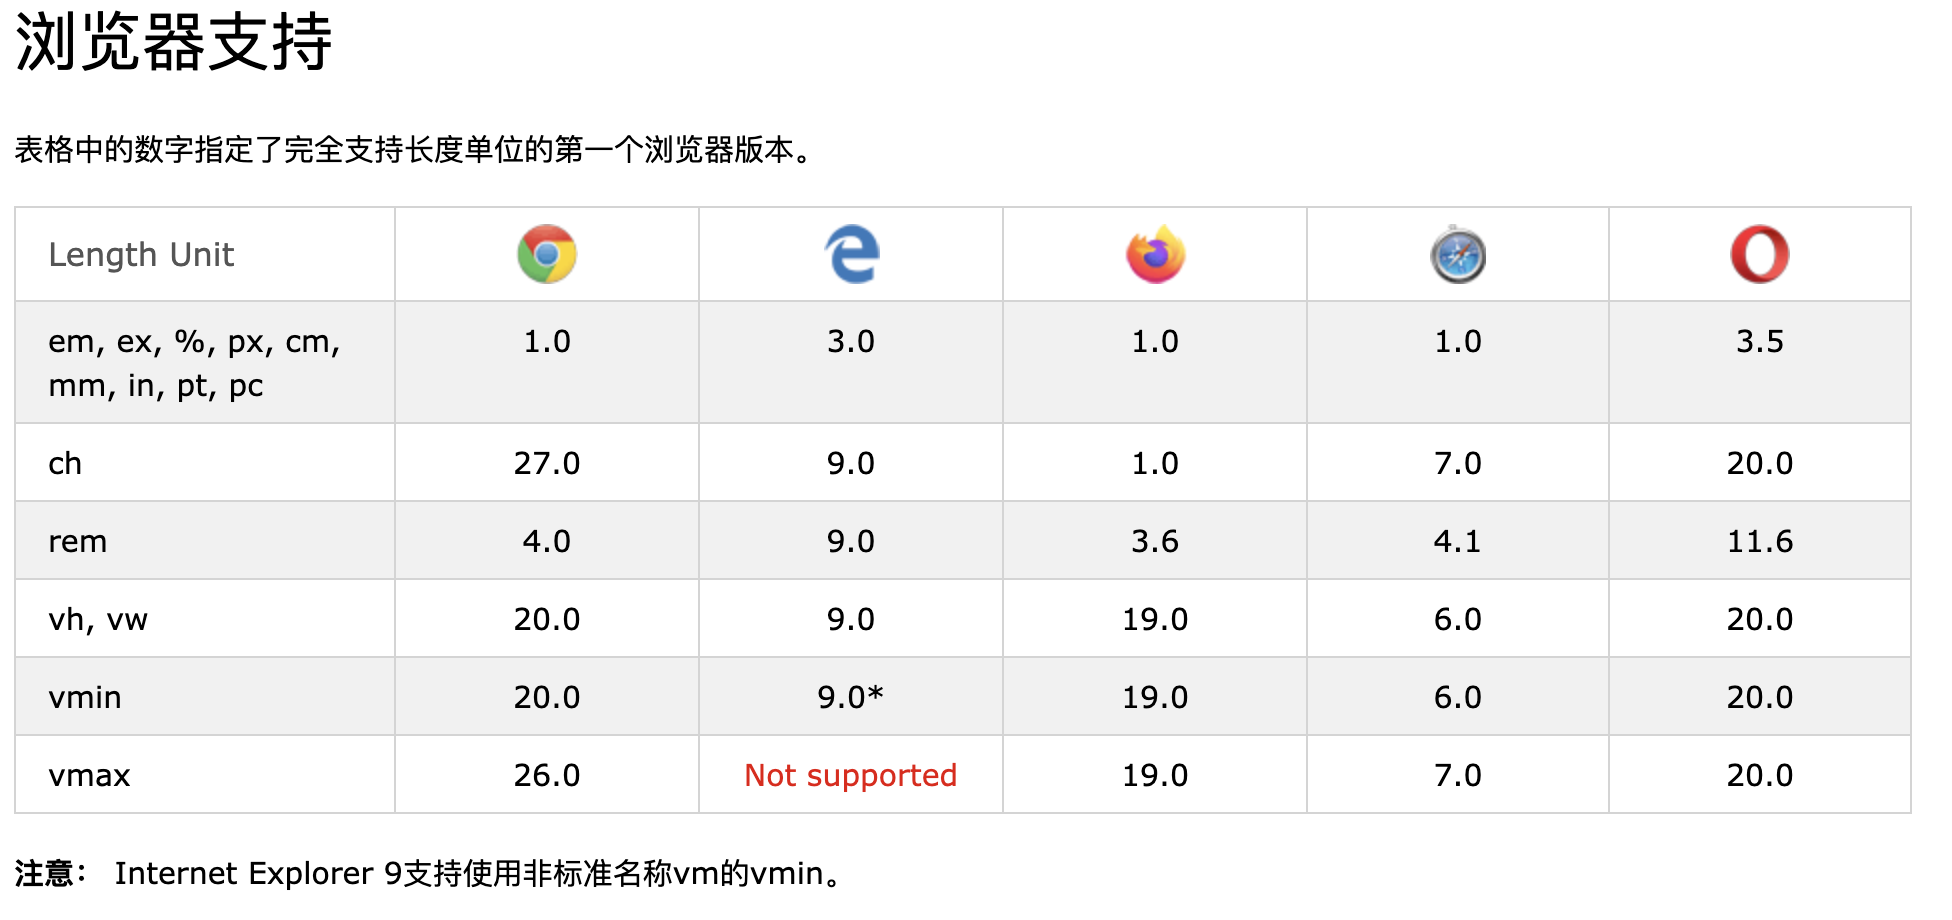1952x920 pixels.
Task: Click the Chrome browser icon
Action: click(x=547, y=254)
